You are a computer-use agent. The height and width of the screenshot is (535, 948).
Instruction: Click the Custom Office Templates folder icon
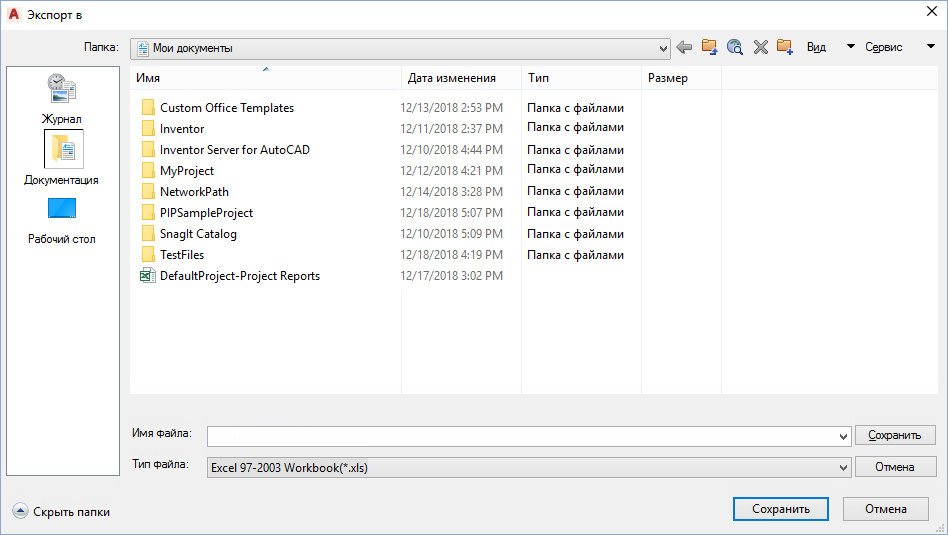(148, 108)
